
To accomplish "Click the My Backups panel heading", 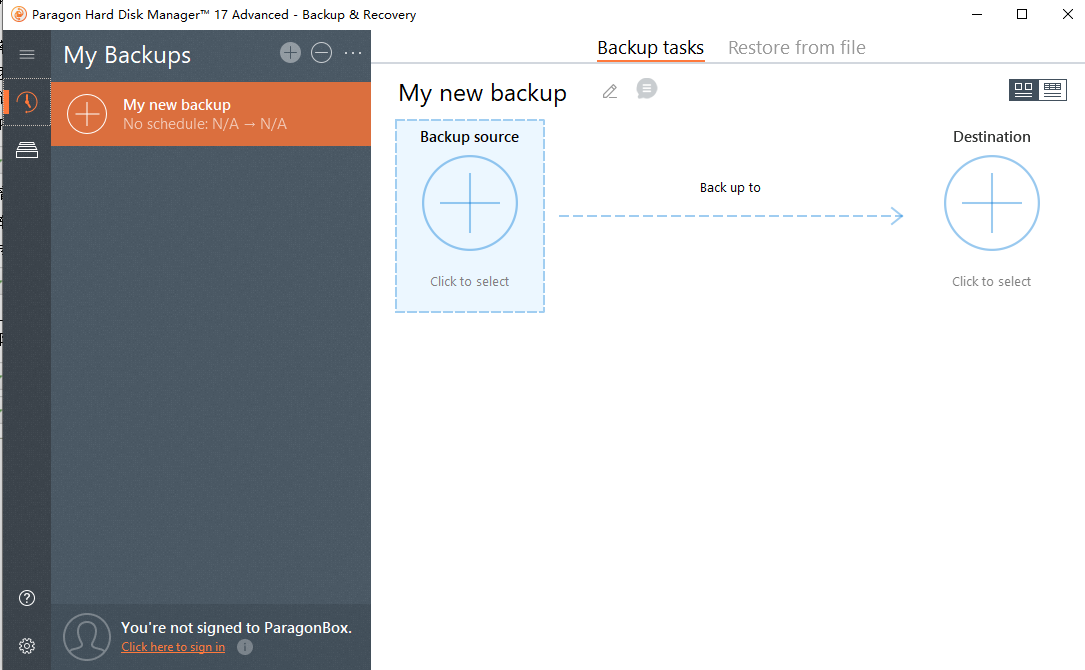I will (127, 55).
